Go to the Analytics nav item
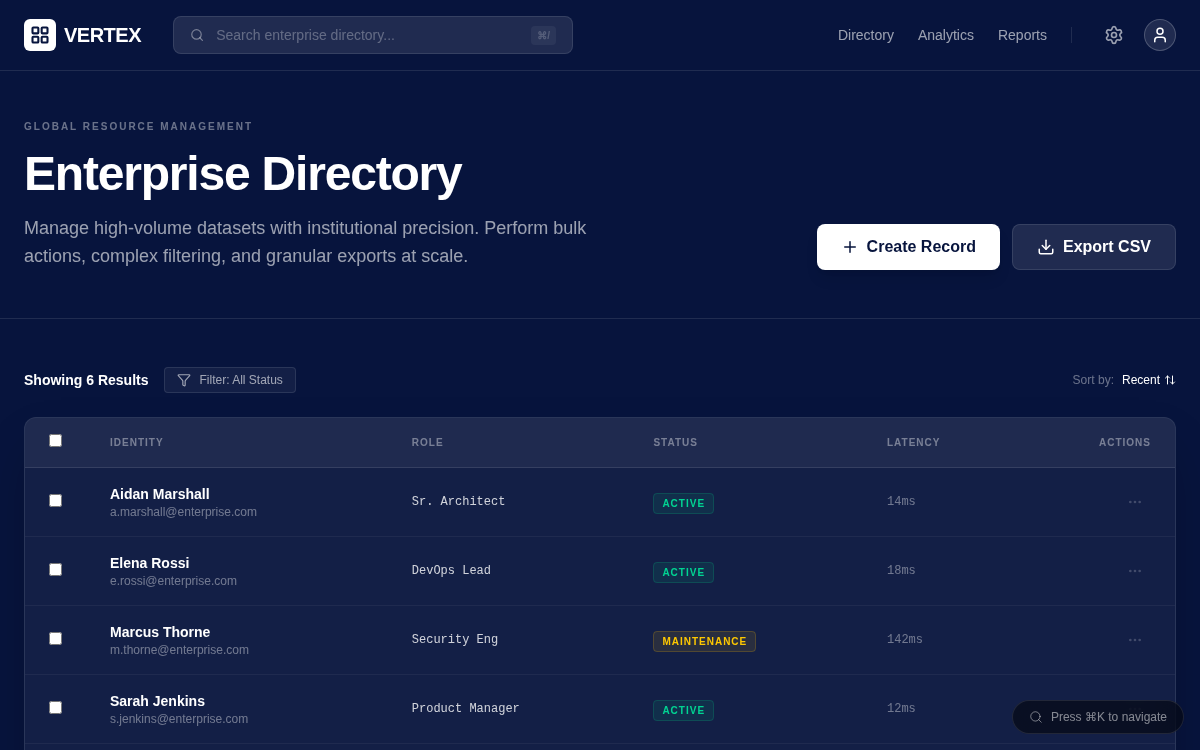Image resolution: width=1200 pixels, height=750 pixels. pos(946,35)
